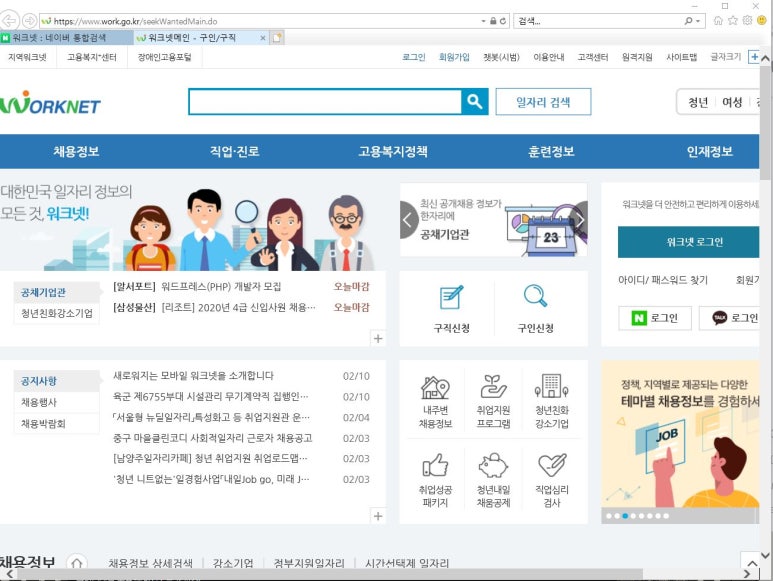Select the 여성 category tab

732,103
